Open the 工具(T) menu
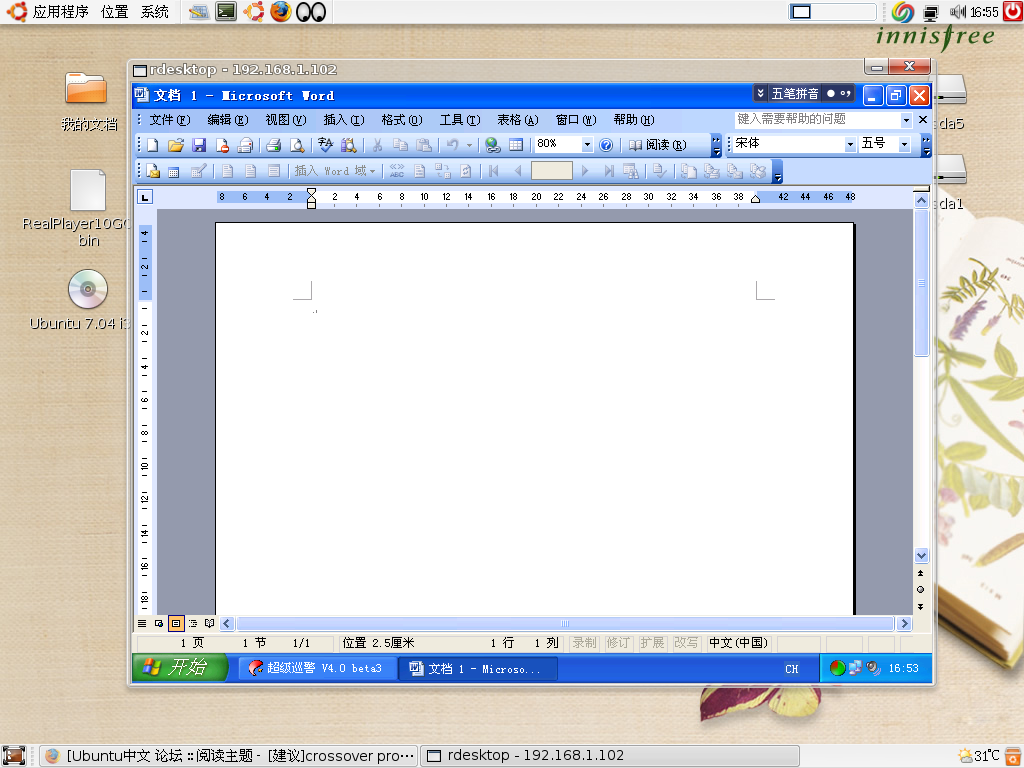The image size is (1024, 768). [460, 120]
